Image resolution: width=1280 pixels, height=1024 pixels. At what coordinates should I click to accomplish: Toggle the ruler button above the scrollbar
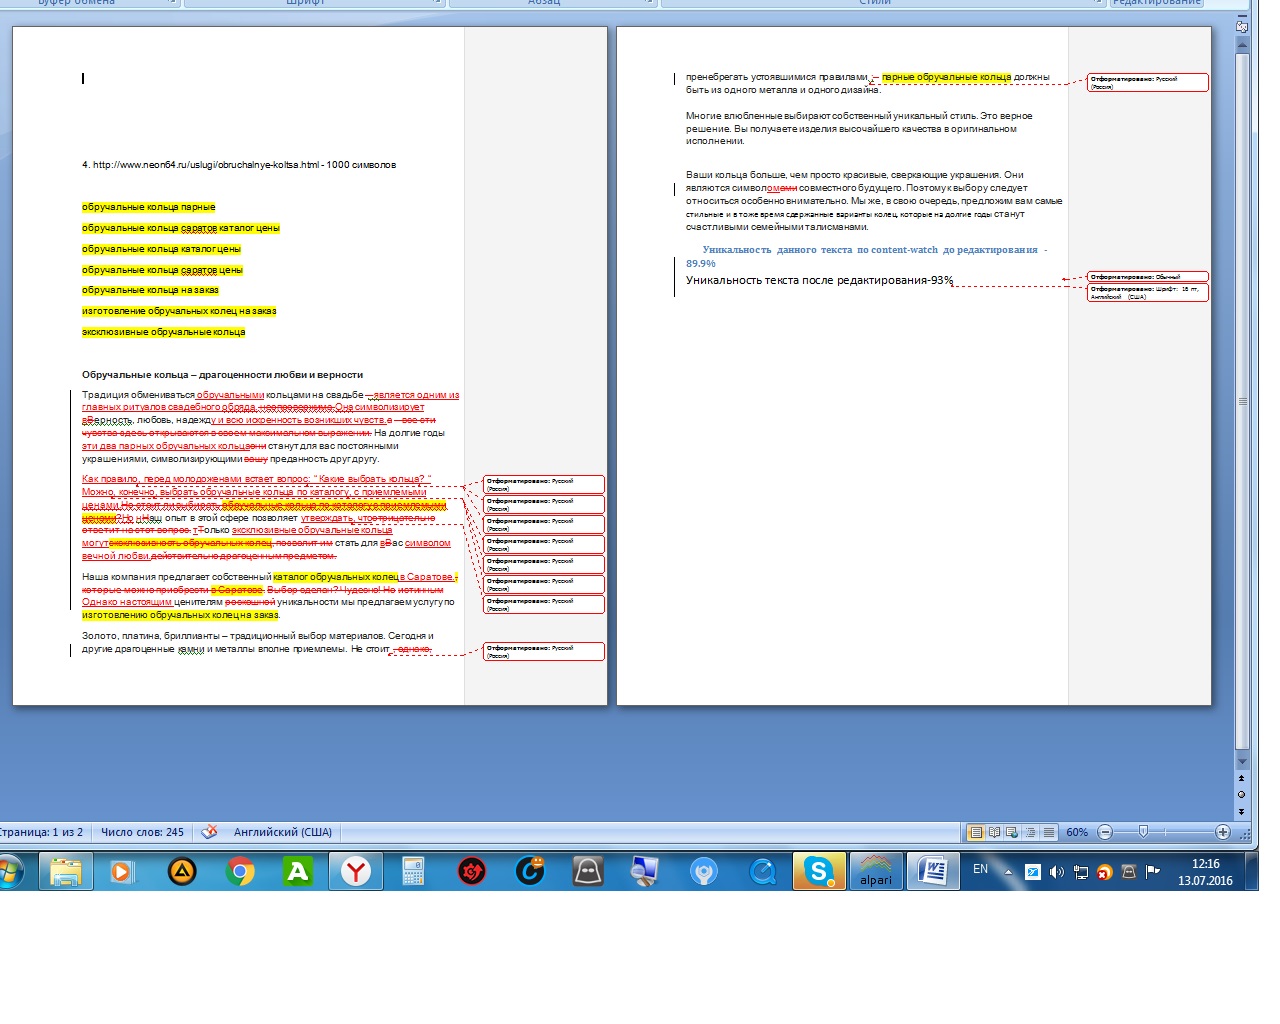(x=1242, y=27)
